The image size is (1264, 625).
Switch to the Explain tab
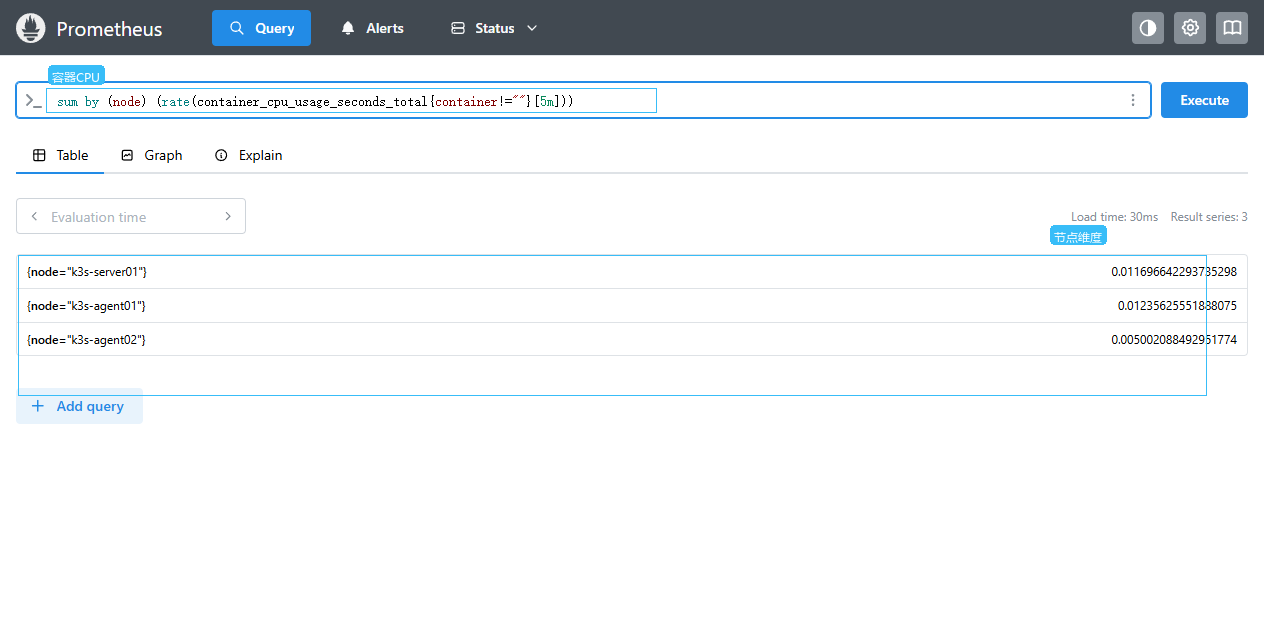(249, 155)
